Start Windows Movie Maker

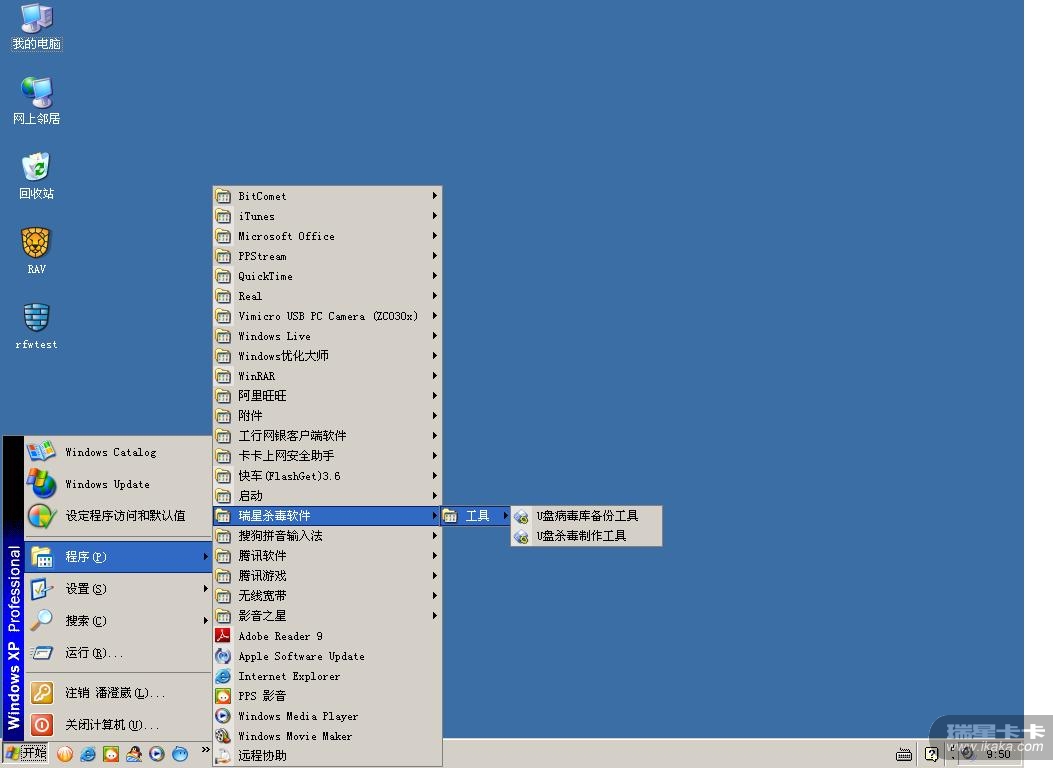[x=328, y=736]
